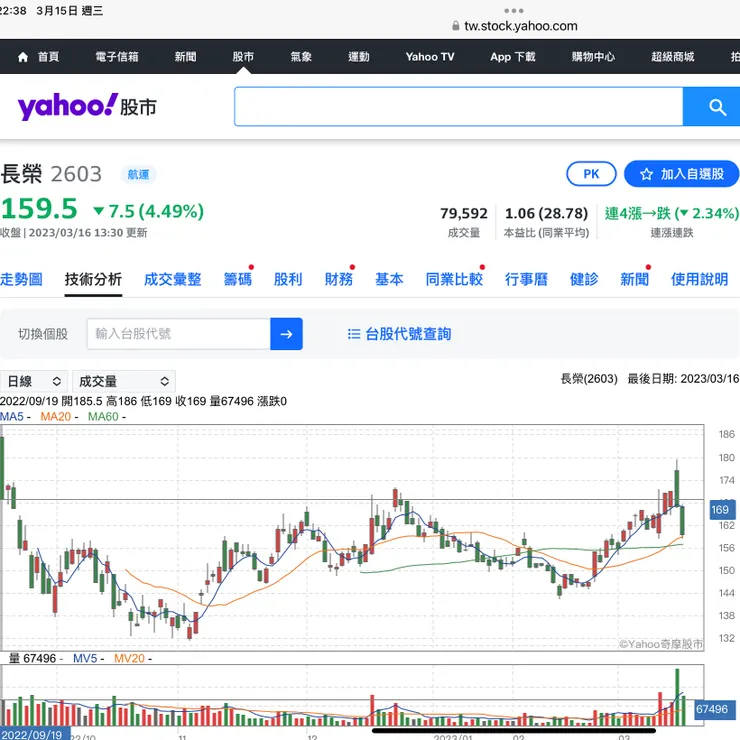
Task: Click the 169 price marker on chart axis
Action: [722, 510]
